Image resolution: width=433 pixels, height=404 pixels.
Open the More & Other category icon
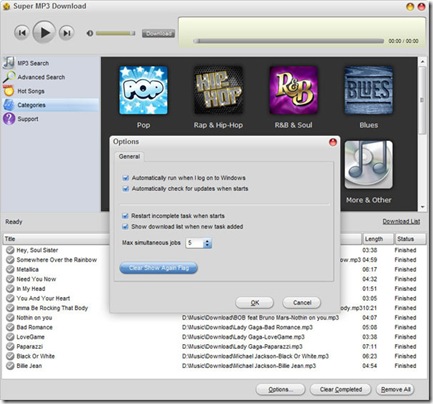[x=368, y=165]
